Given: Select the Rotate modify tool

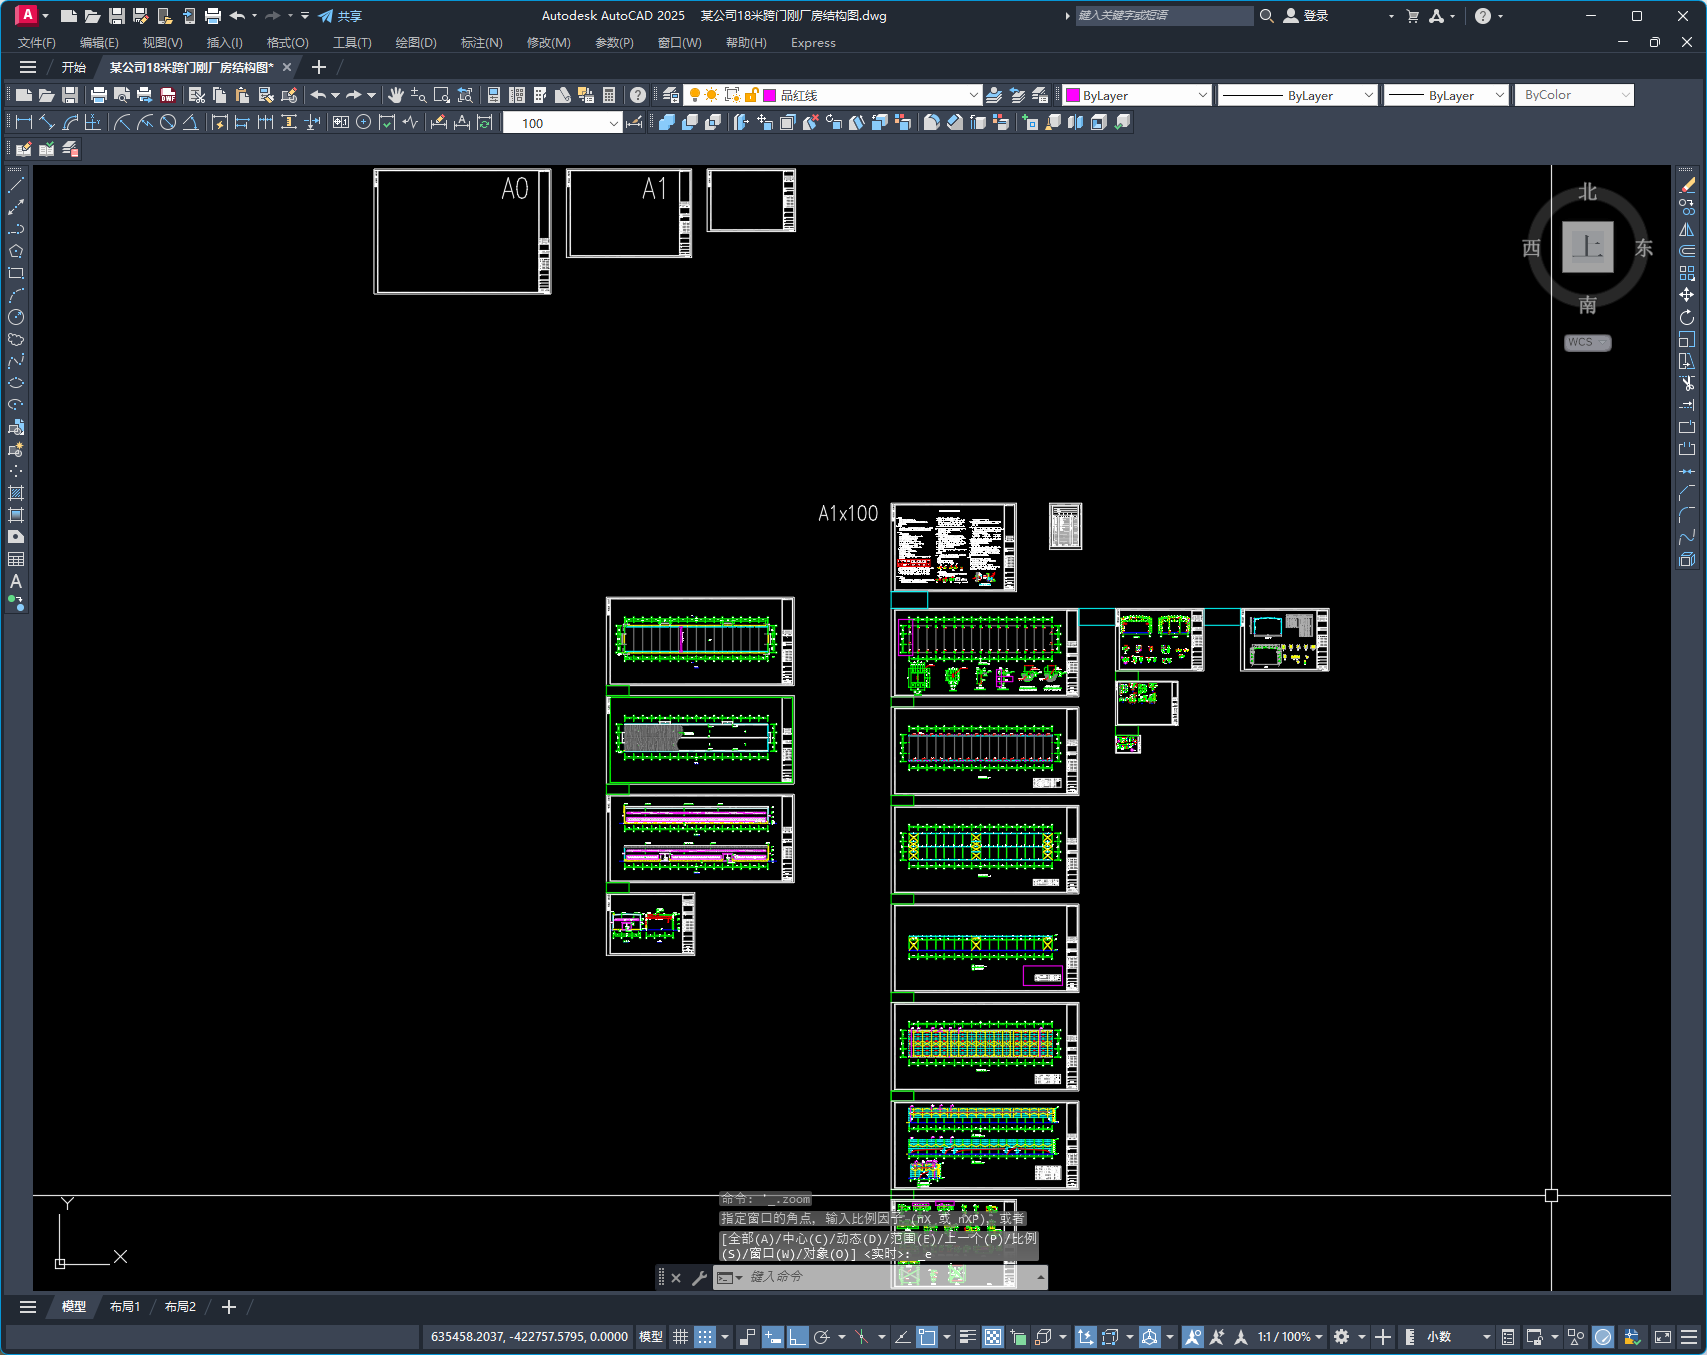Looking at the screenshot, I should (1687, 317).
